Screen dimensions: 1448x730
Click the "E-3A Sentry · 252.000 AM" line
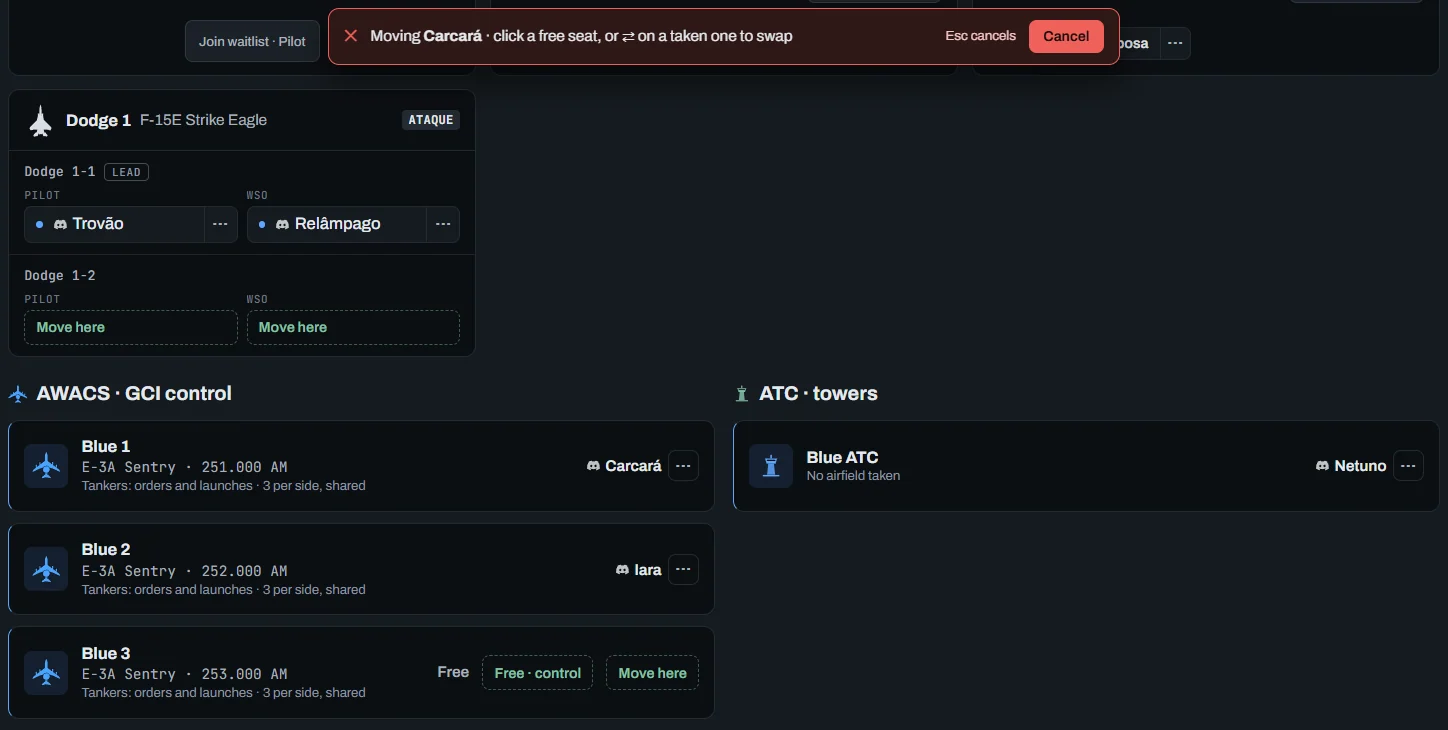(184, 571)
